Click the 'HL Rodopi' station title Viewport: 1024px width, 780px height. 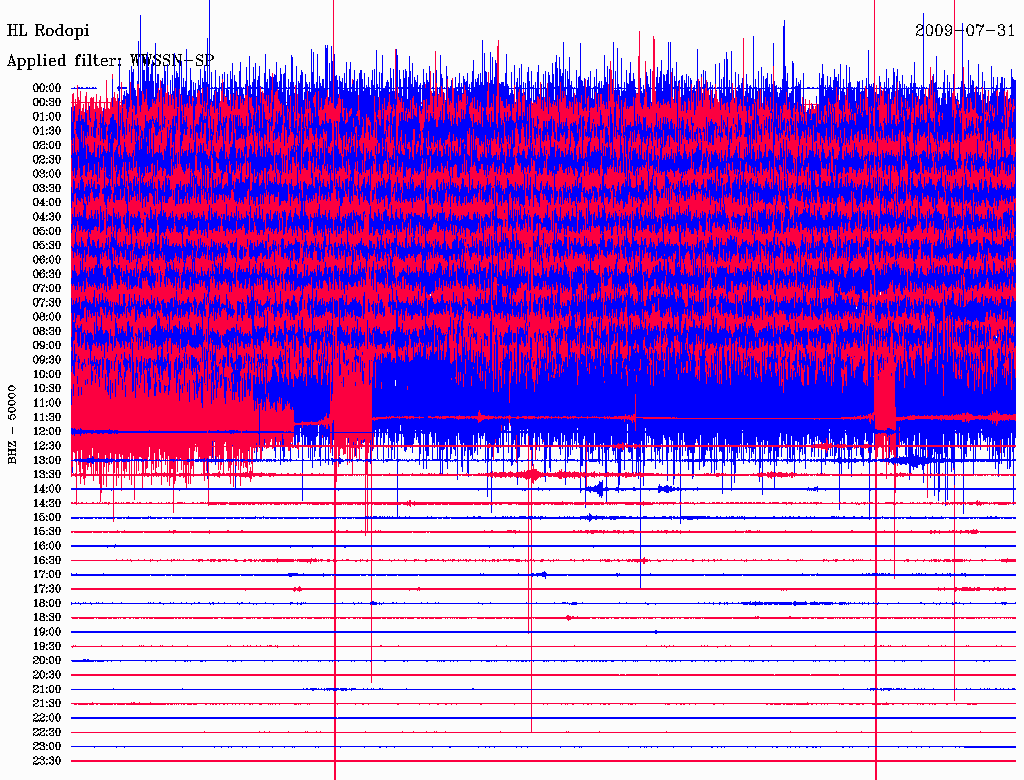(48, 31)
